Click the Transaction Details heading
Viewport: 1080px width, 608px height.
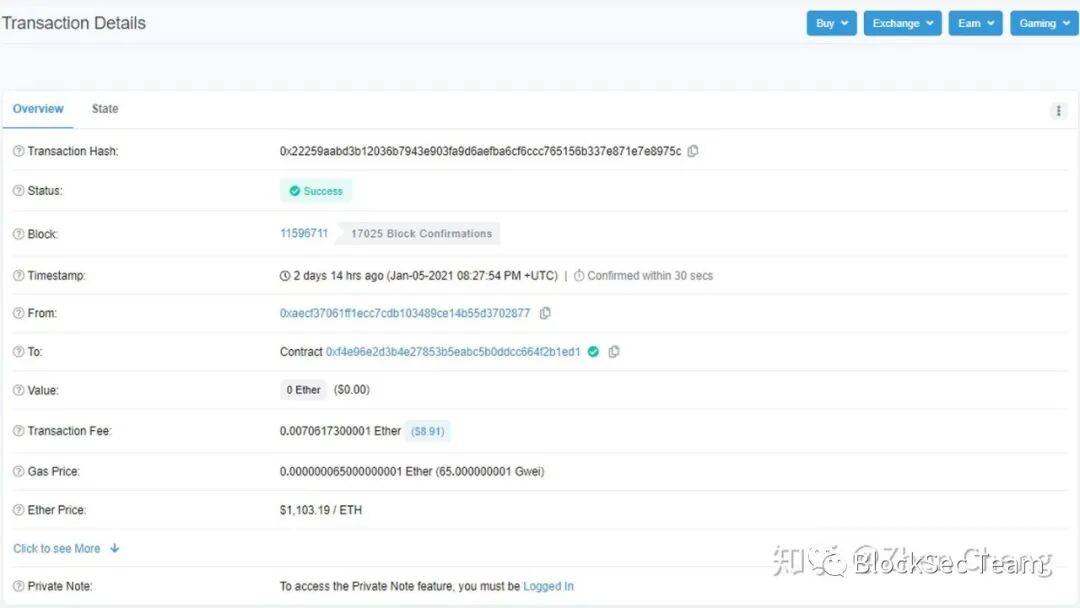point(74,23)
